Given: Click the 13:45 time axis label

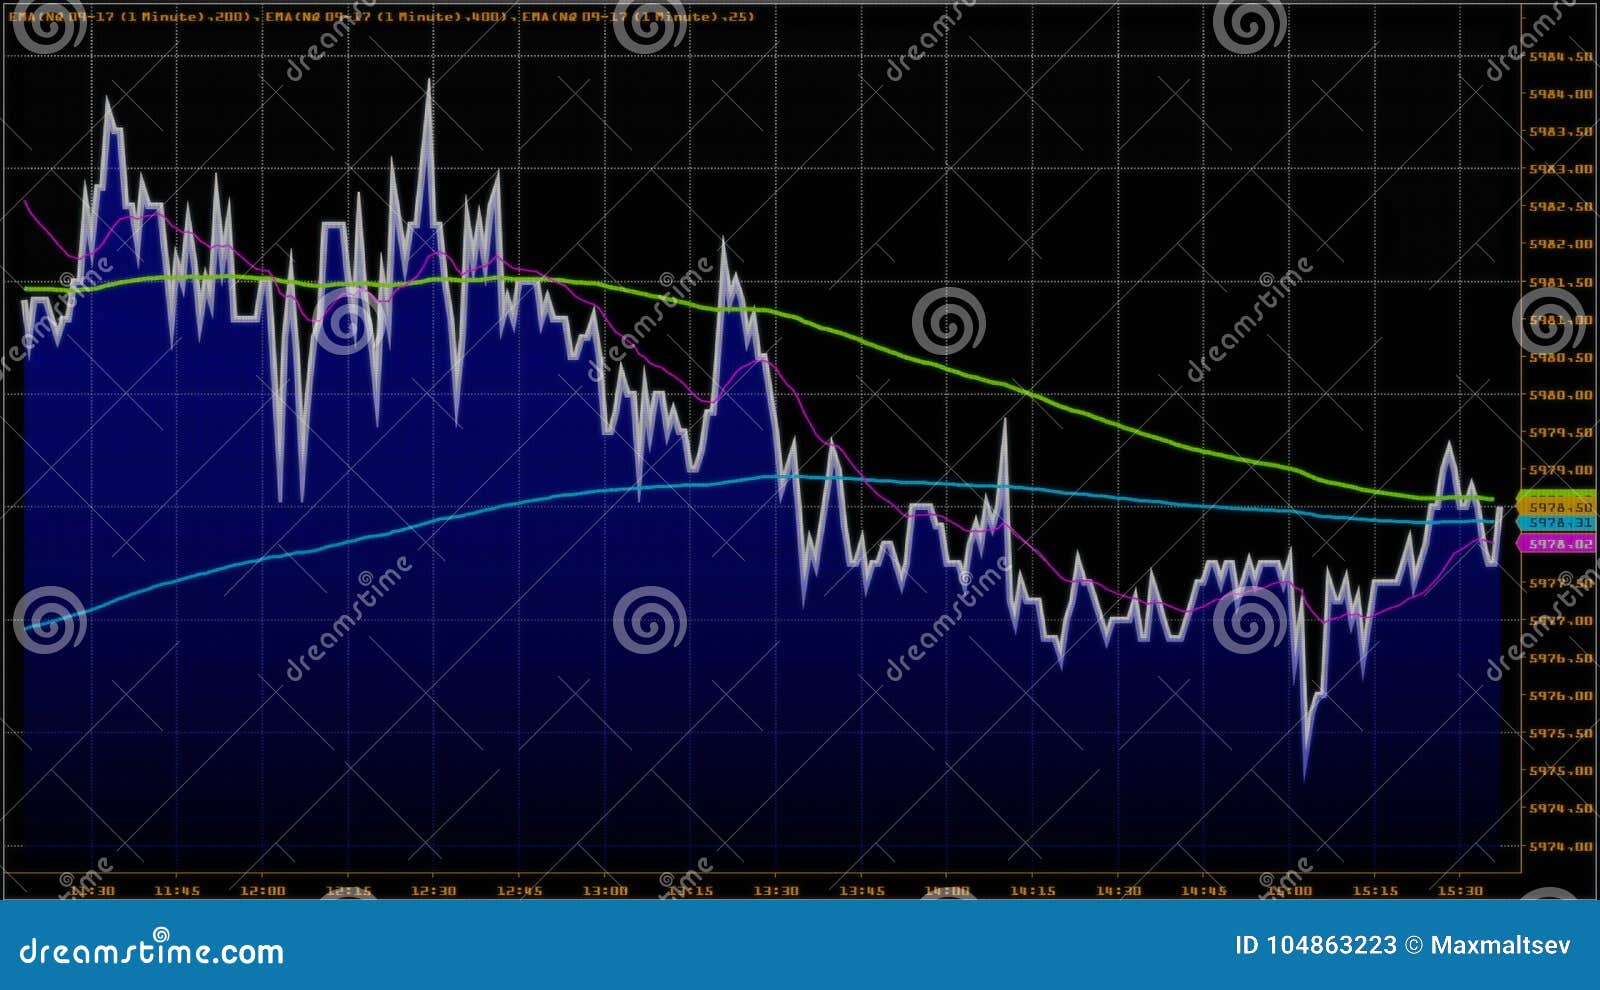Looking at the screenshot, I should coord(861,891).
